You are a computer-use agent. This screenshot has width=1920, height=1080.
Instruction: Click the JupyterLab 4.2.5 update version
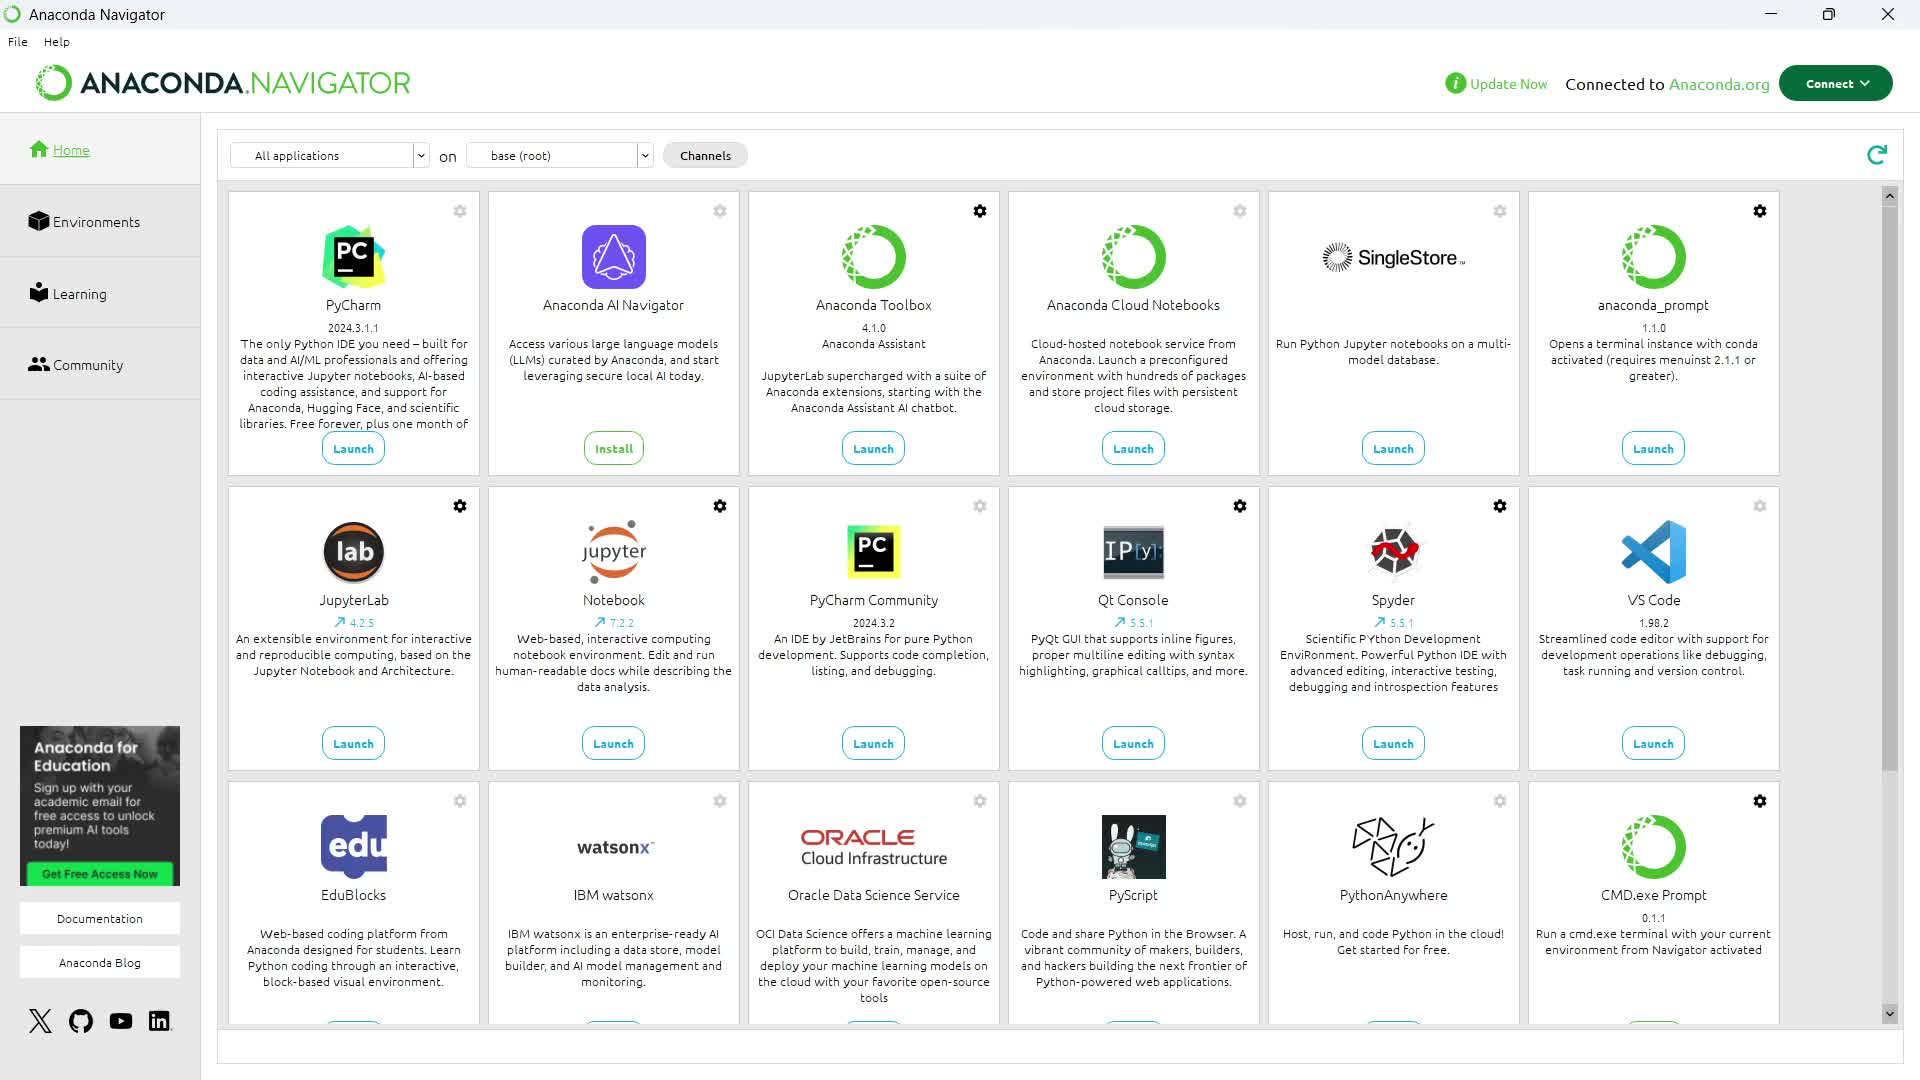354,623
